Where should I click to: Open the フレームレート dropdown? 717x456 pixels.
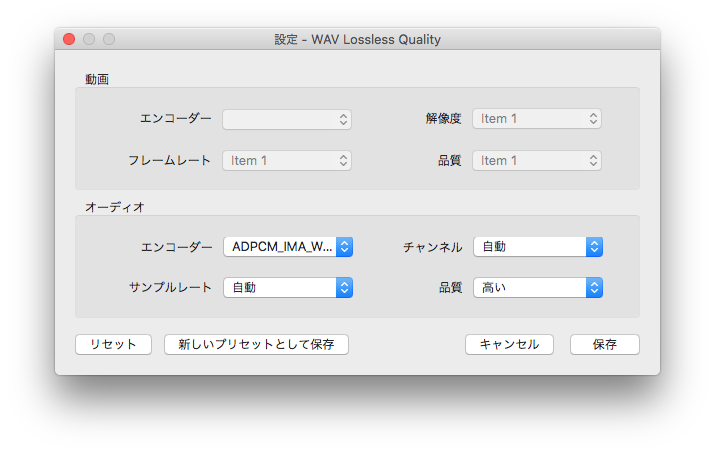tap(287, 160)
